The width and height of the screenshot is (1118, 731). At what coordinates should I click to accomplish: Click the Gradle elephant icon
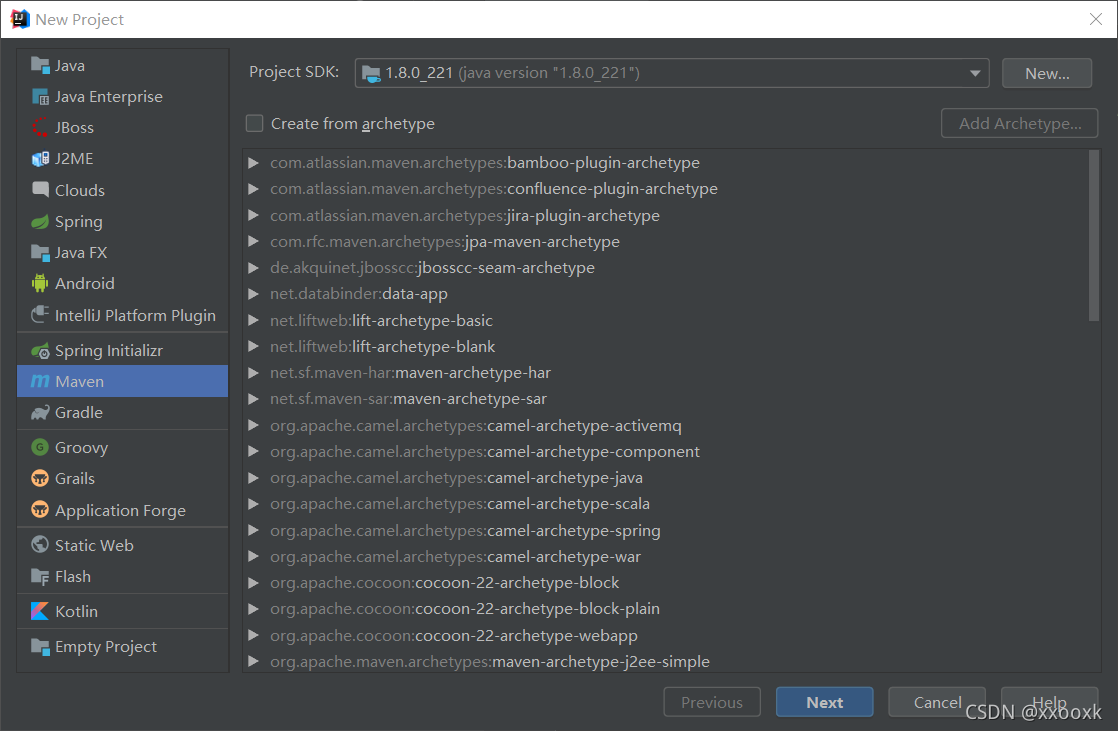[40, 412]
